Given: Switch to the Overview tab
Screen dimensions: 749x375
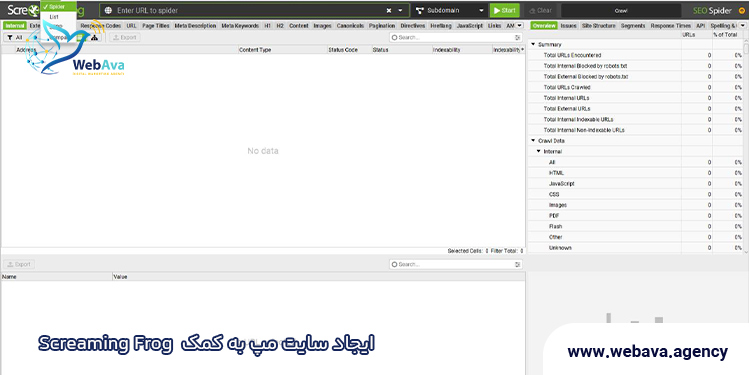Looking at the screenshot, I should (544, 26).
